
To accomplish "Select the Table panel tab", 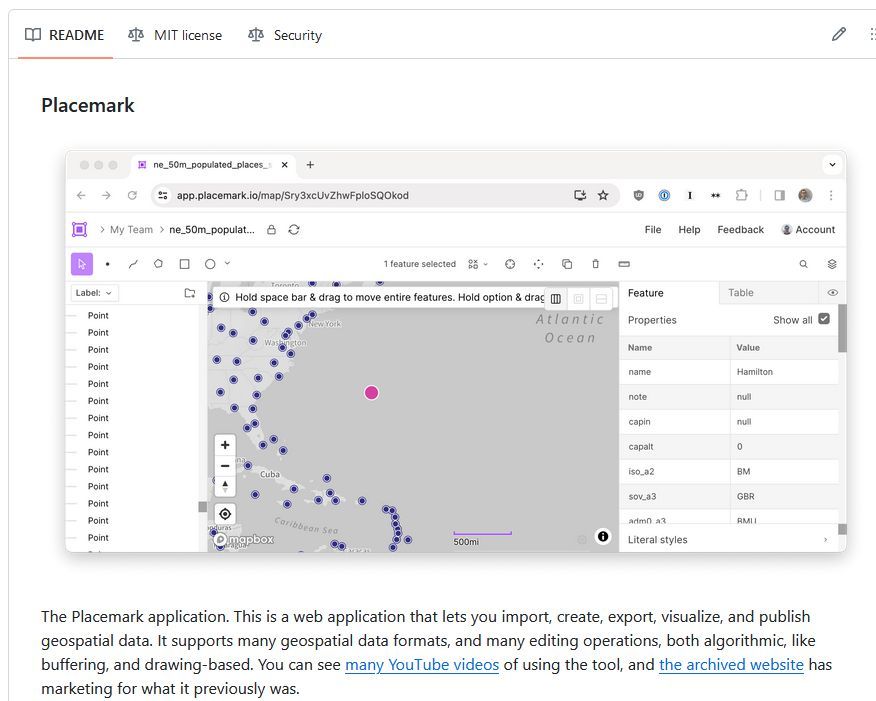I will pos(768,293).
